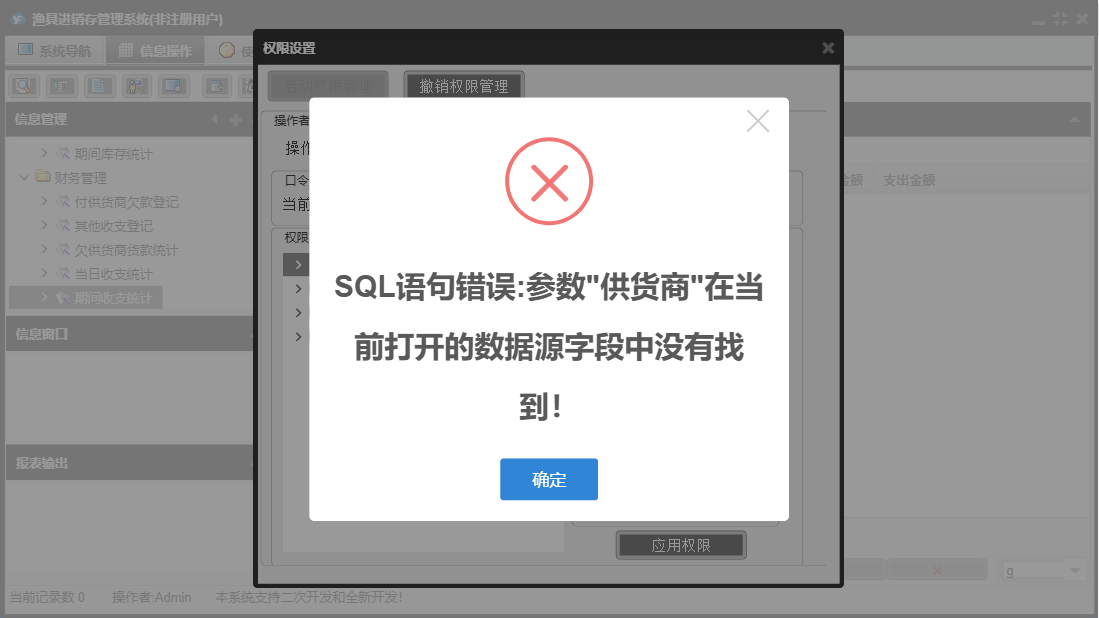Expand the first highlighted permission tree row
Viewport: 1099px width, 618px height.
tap(299, 265)
